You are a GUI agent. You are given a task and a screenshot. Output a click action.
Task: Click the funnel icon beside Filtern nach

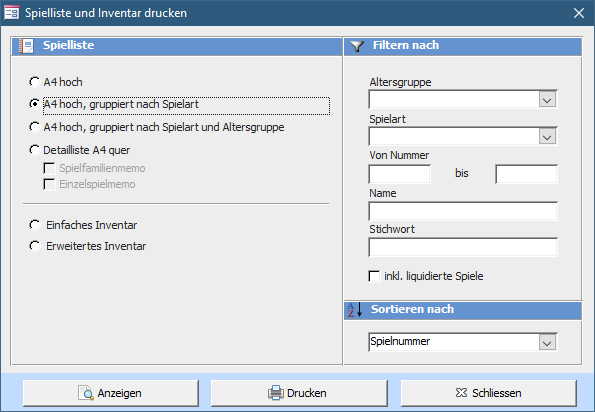pyautogui.click(x=357, y=46)
